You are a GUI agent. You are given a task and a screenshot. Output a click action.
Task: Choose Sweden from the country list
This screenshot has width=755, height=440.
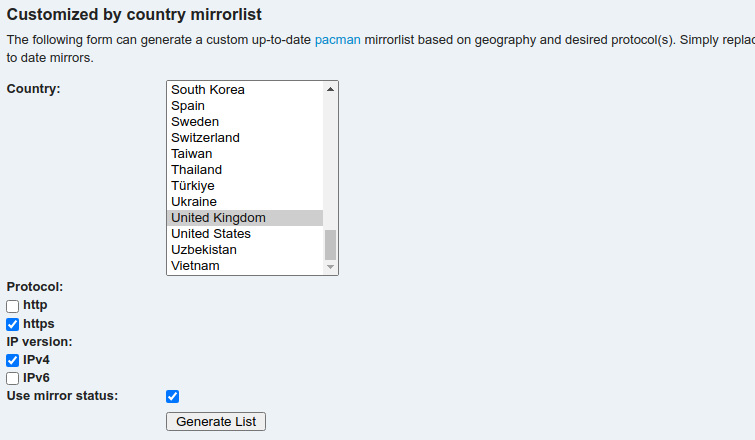click(x=195, y=122)
